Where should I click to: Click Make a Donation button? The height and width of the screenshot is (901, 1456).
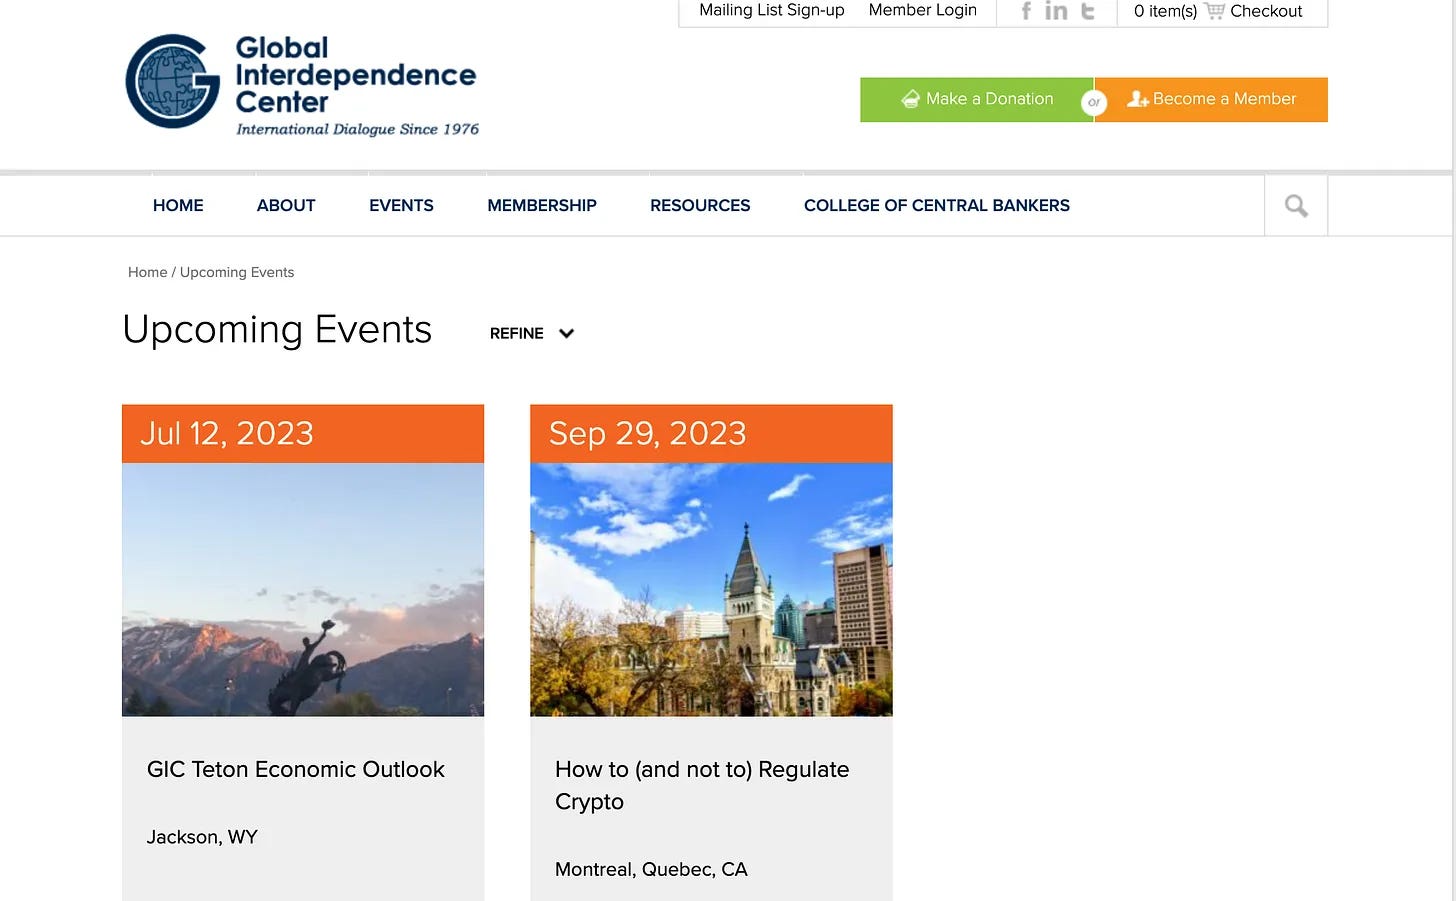click(x=977, y=100)
